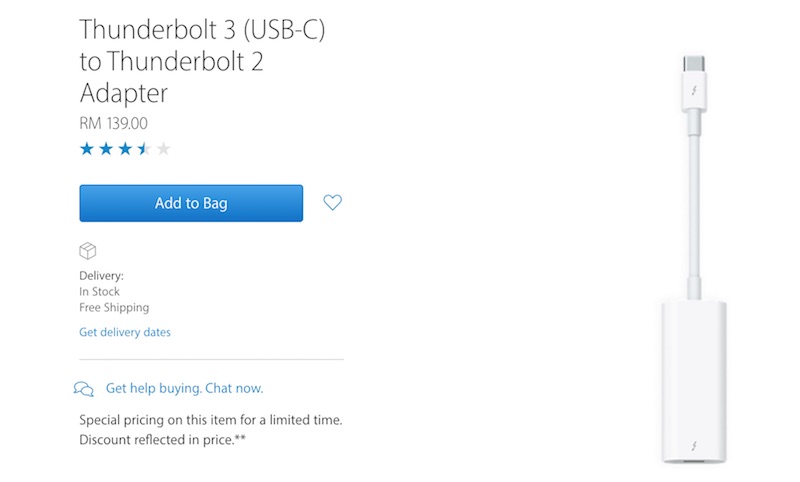Click the Delivery label
This screenshot has height=482, width=800.
102,276
